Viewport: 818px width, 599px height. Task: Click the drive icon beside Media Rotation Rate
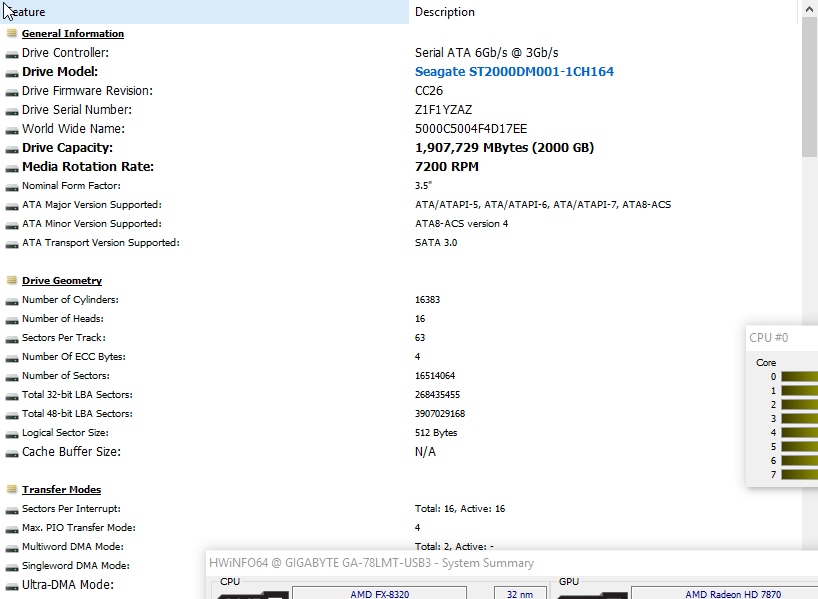point(11,169)
